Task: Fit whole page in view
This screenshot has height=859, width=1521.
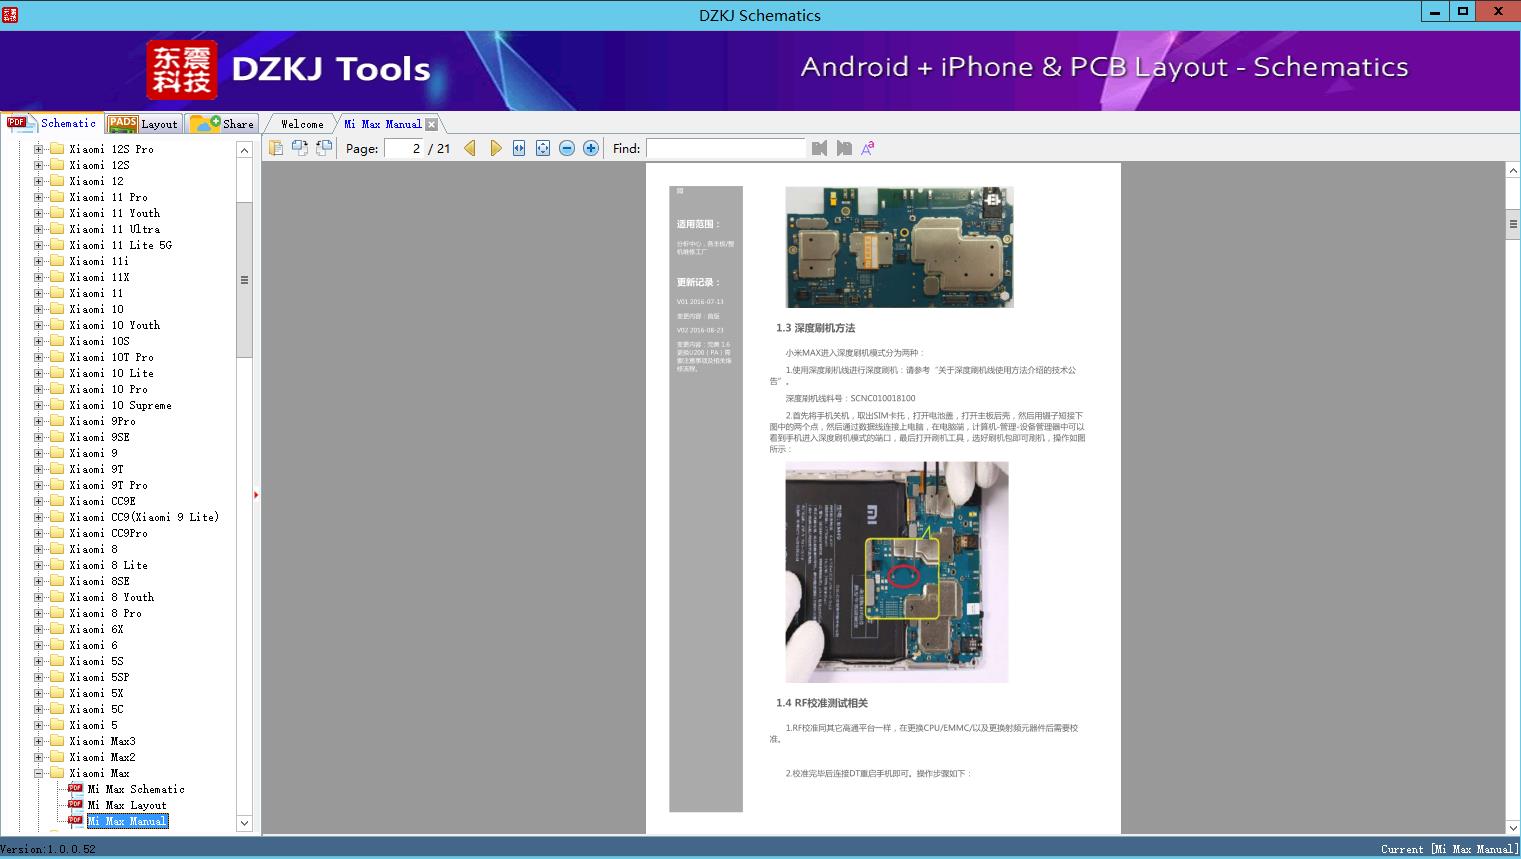Action: pos(543,148)
